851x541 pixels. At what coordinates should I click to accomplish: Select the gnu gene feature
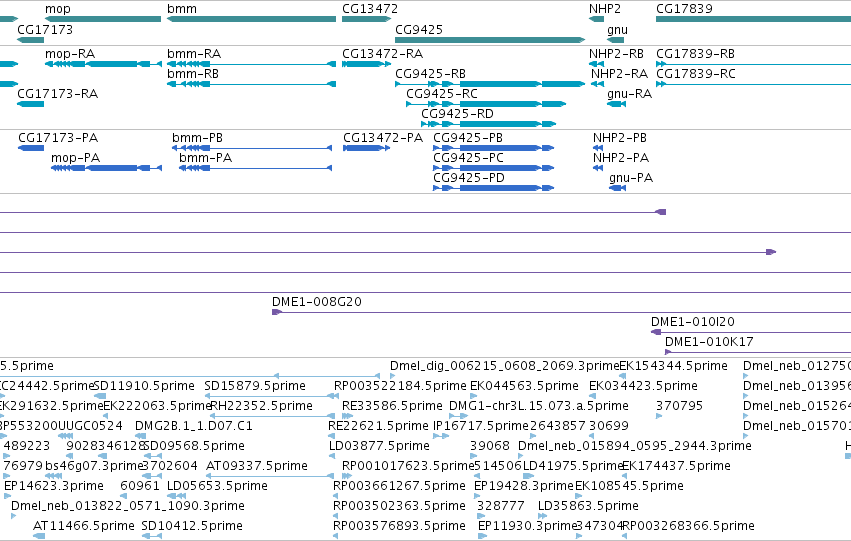(615, 40)
